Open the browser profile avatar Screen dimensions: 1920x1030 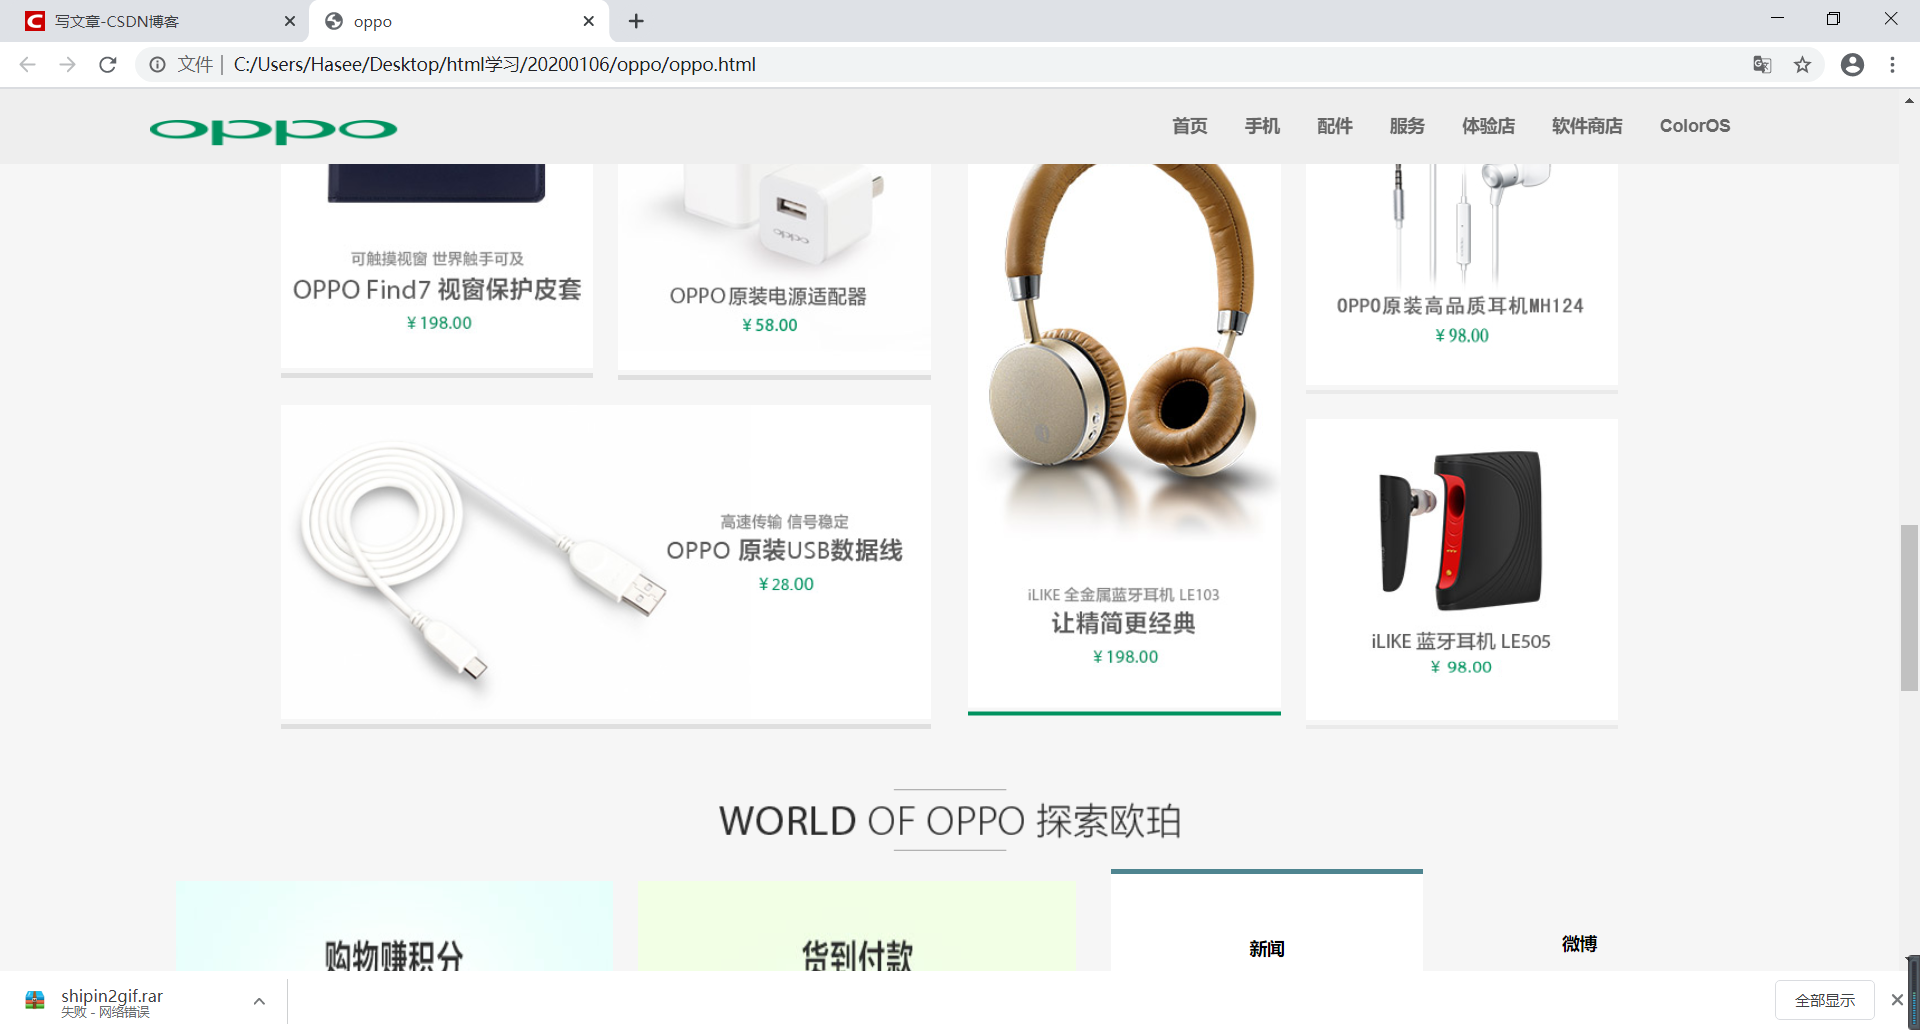pos(1853,64)
